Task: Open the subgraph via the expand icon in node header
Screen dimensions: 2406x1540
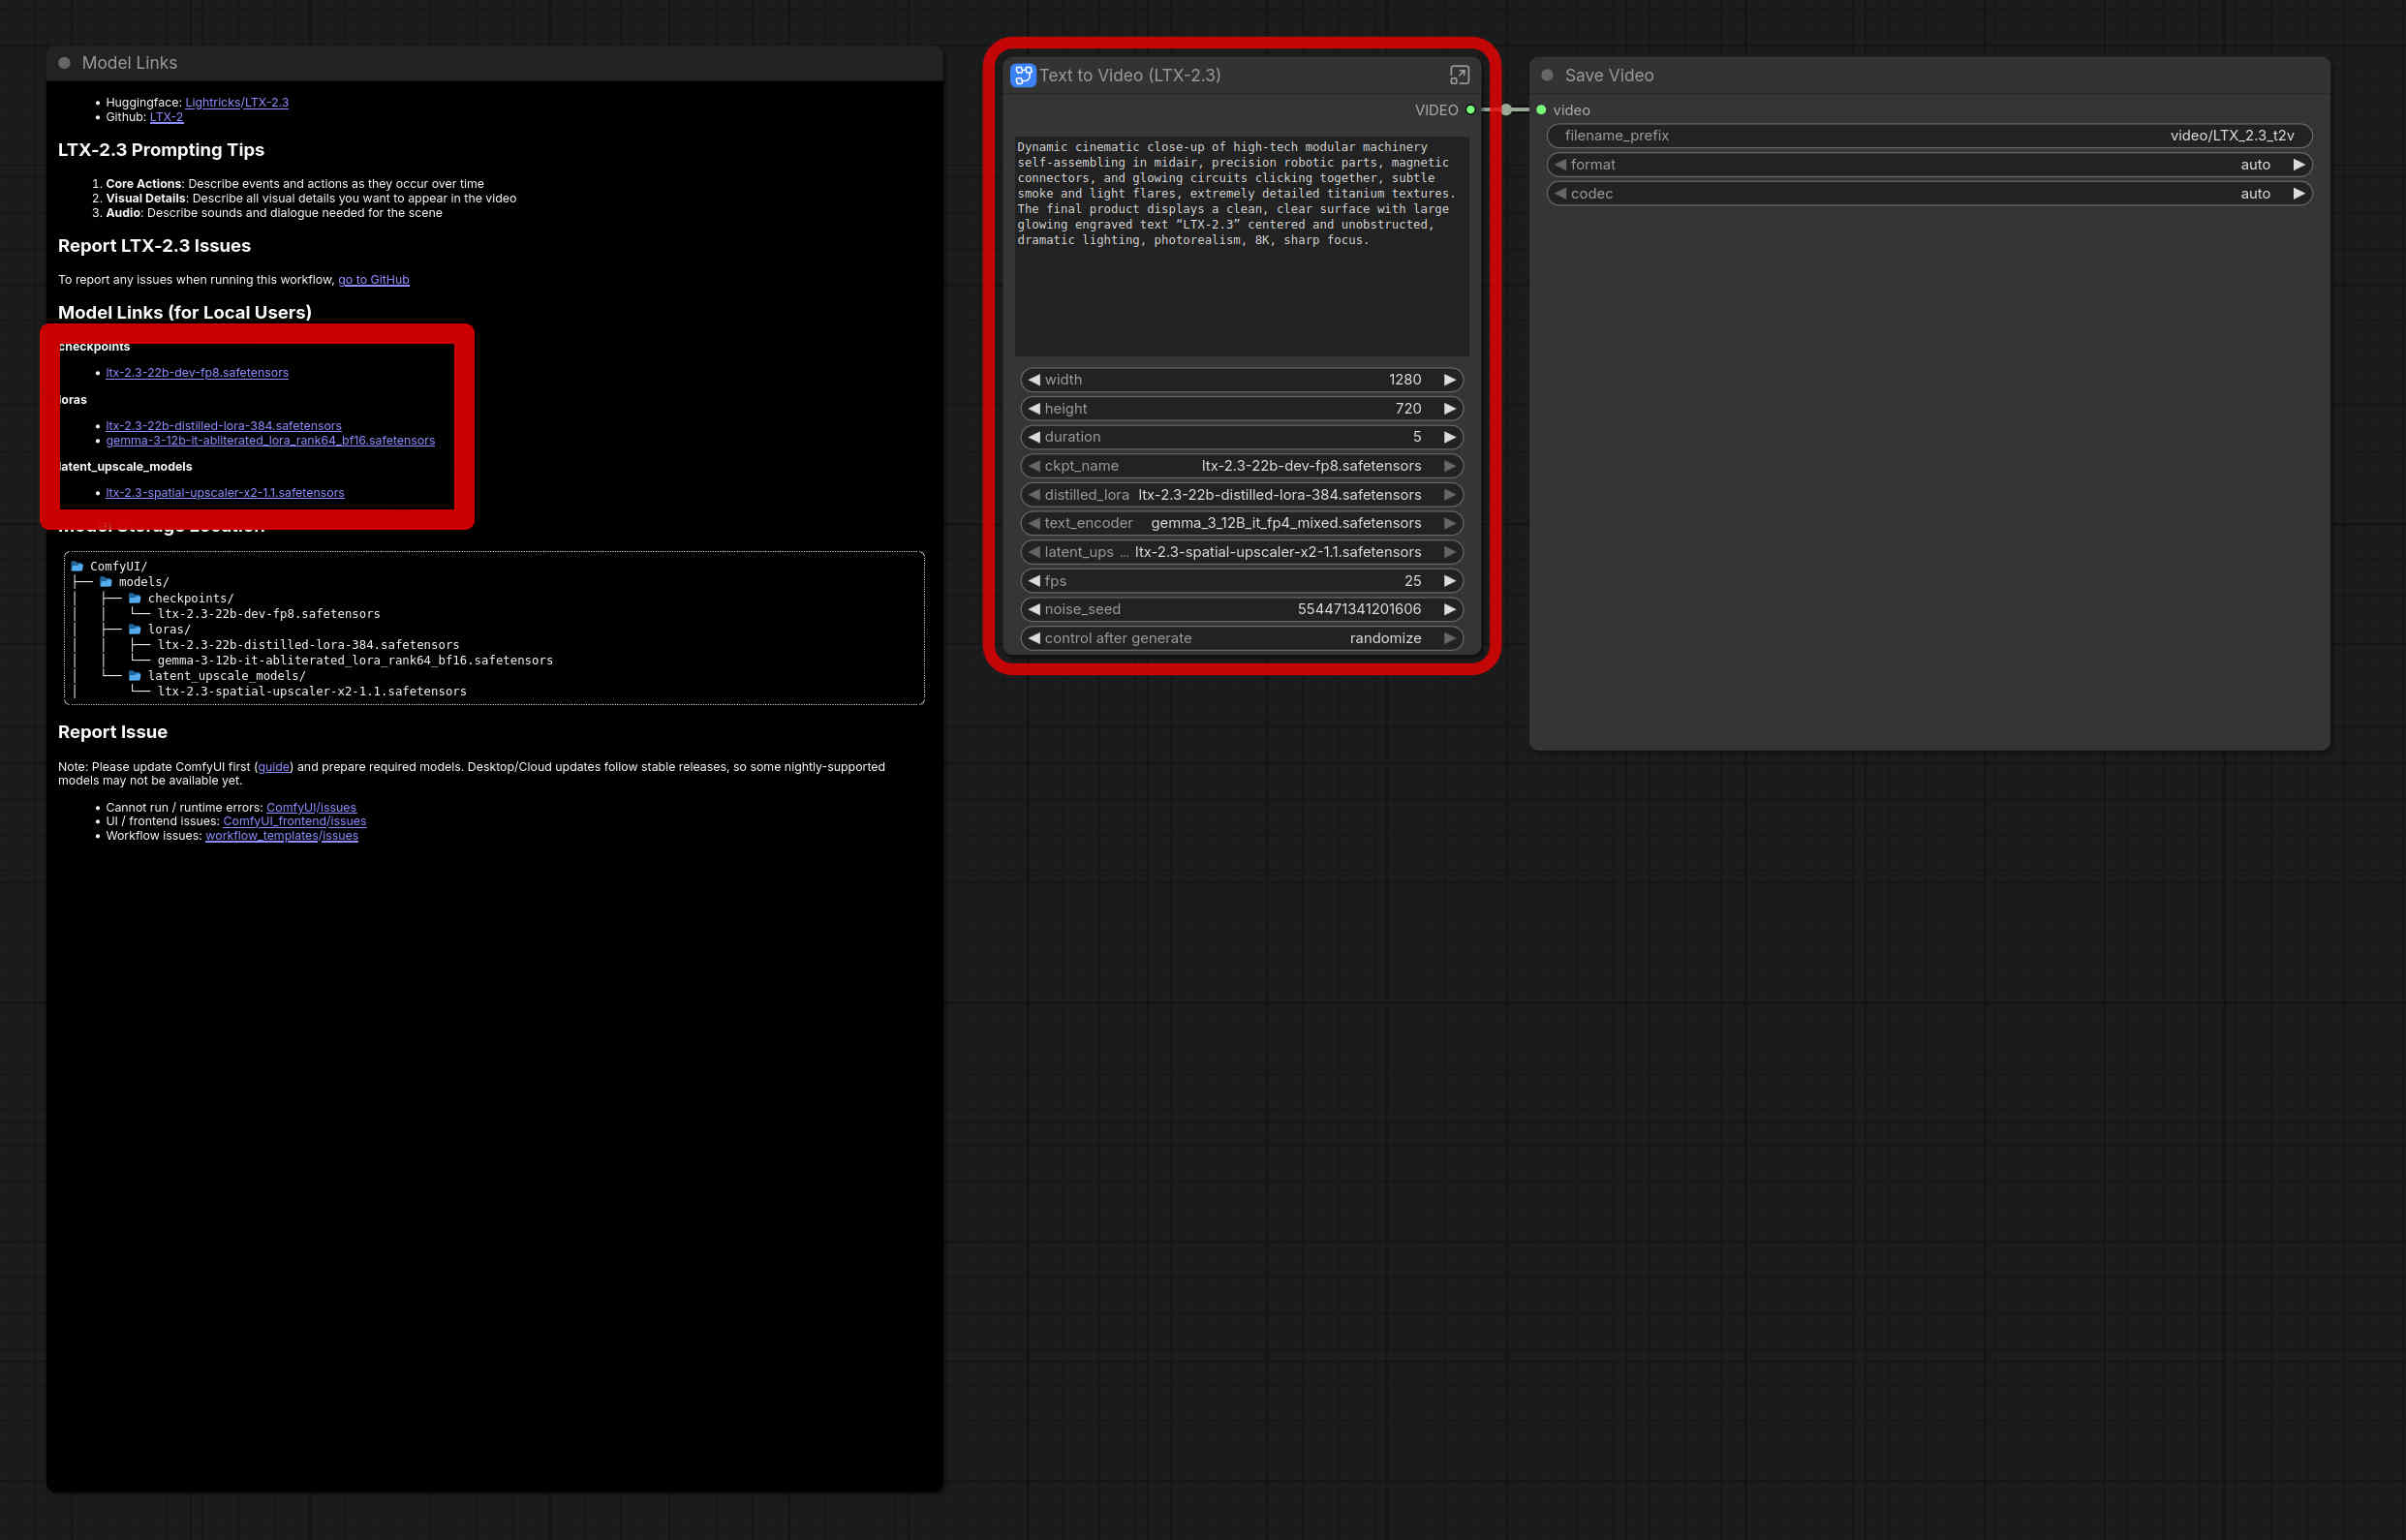Action: (x=1459, y=75)
